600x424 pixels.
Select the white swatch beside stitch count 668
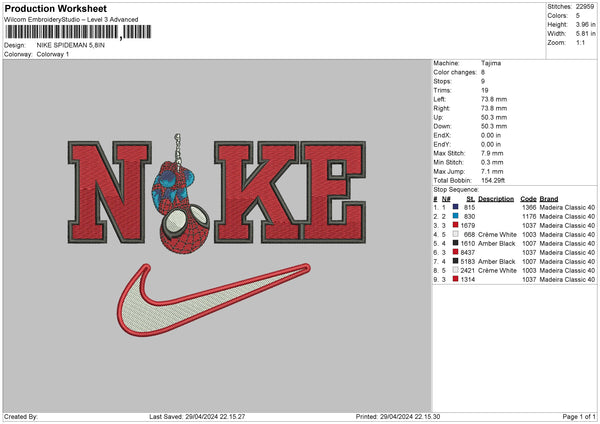[x=455, y=234]
